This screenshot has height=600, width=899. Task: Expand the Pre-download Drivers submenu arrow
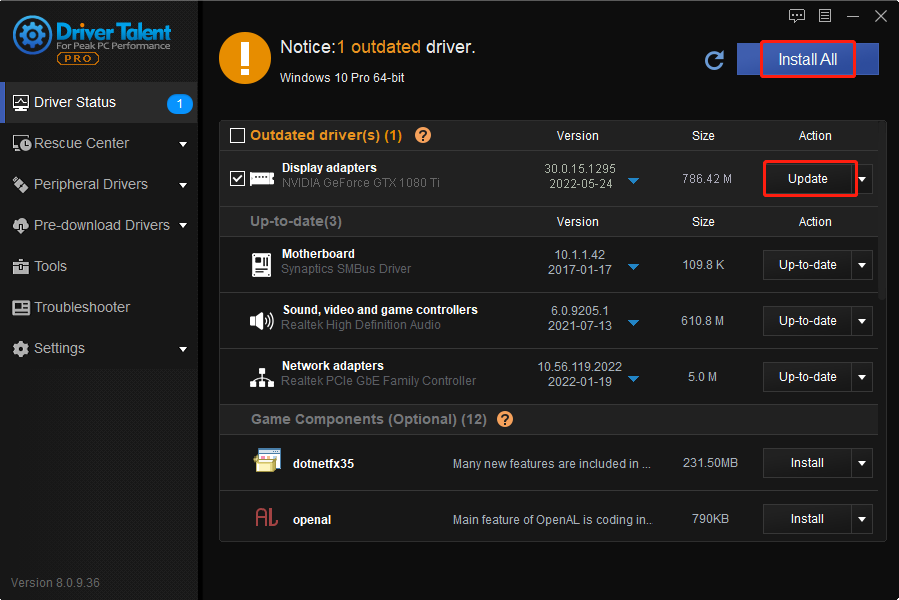point(183,225)
